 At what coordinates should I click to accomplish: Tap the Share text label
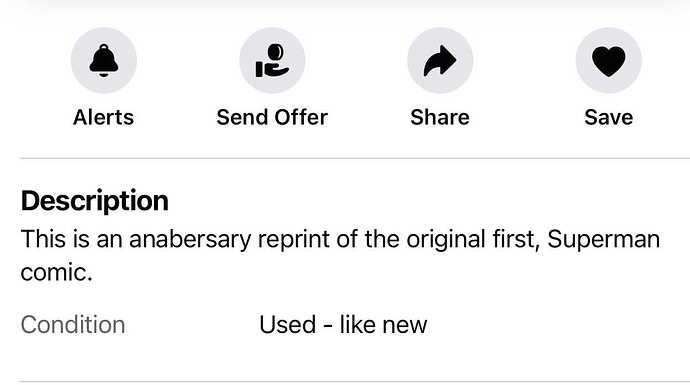tap(440, 117)
